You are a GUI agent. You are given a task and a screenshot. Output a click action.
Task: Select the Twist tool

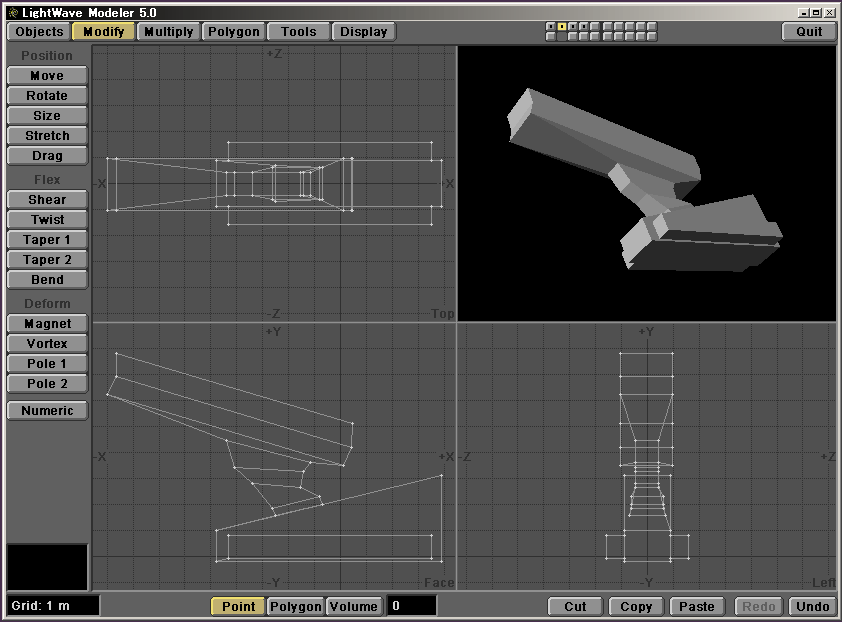[x=47, y=220]
